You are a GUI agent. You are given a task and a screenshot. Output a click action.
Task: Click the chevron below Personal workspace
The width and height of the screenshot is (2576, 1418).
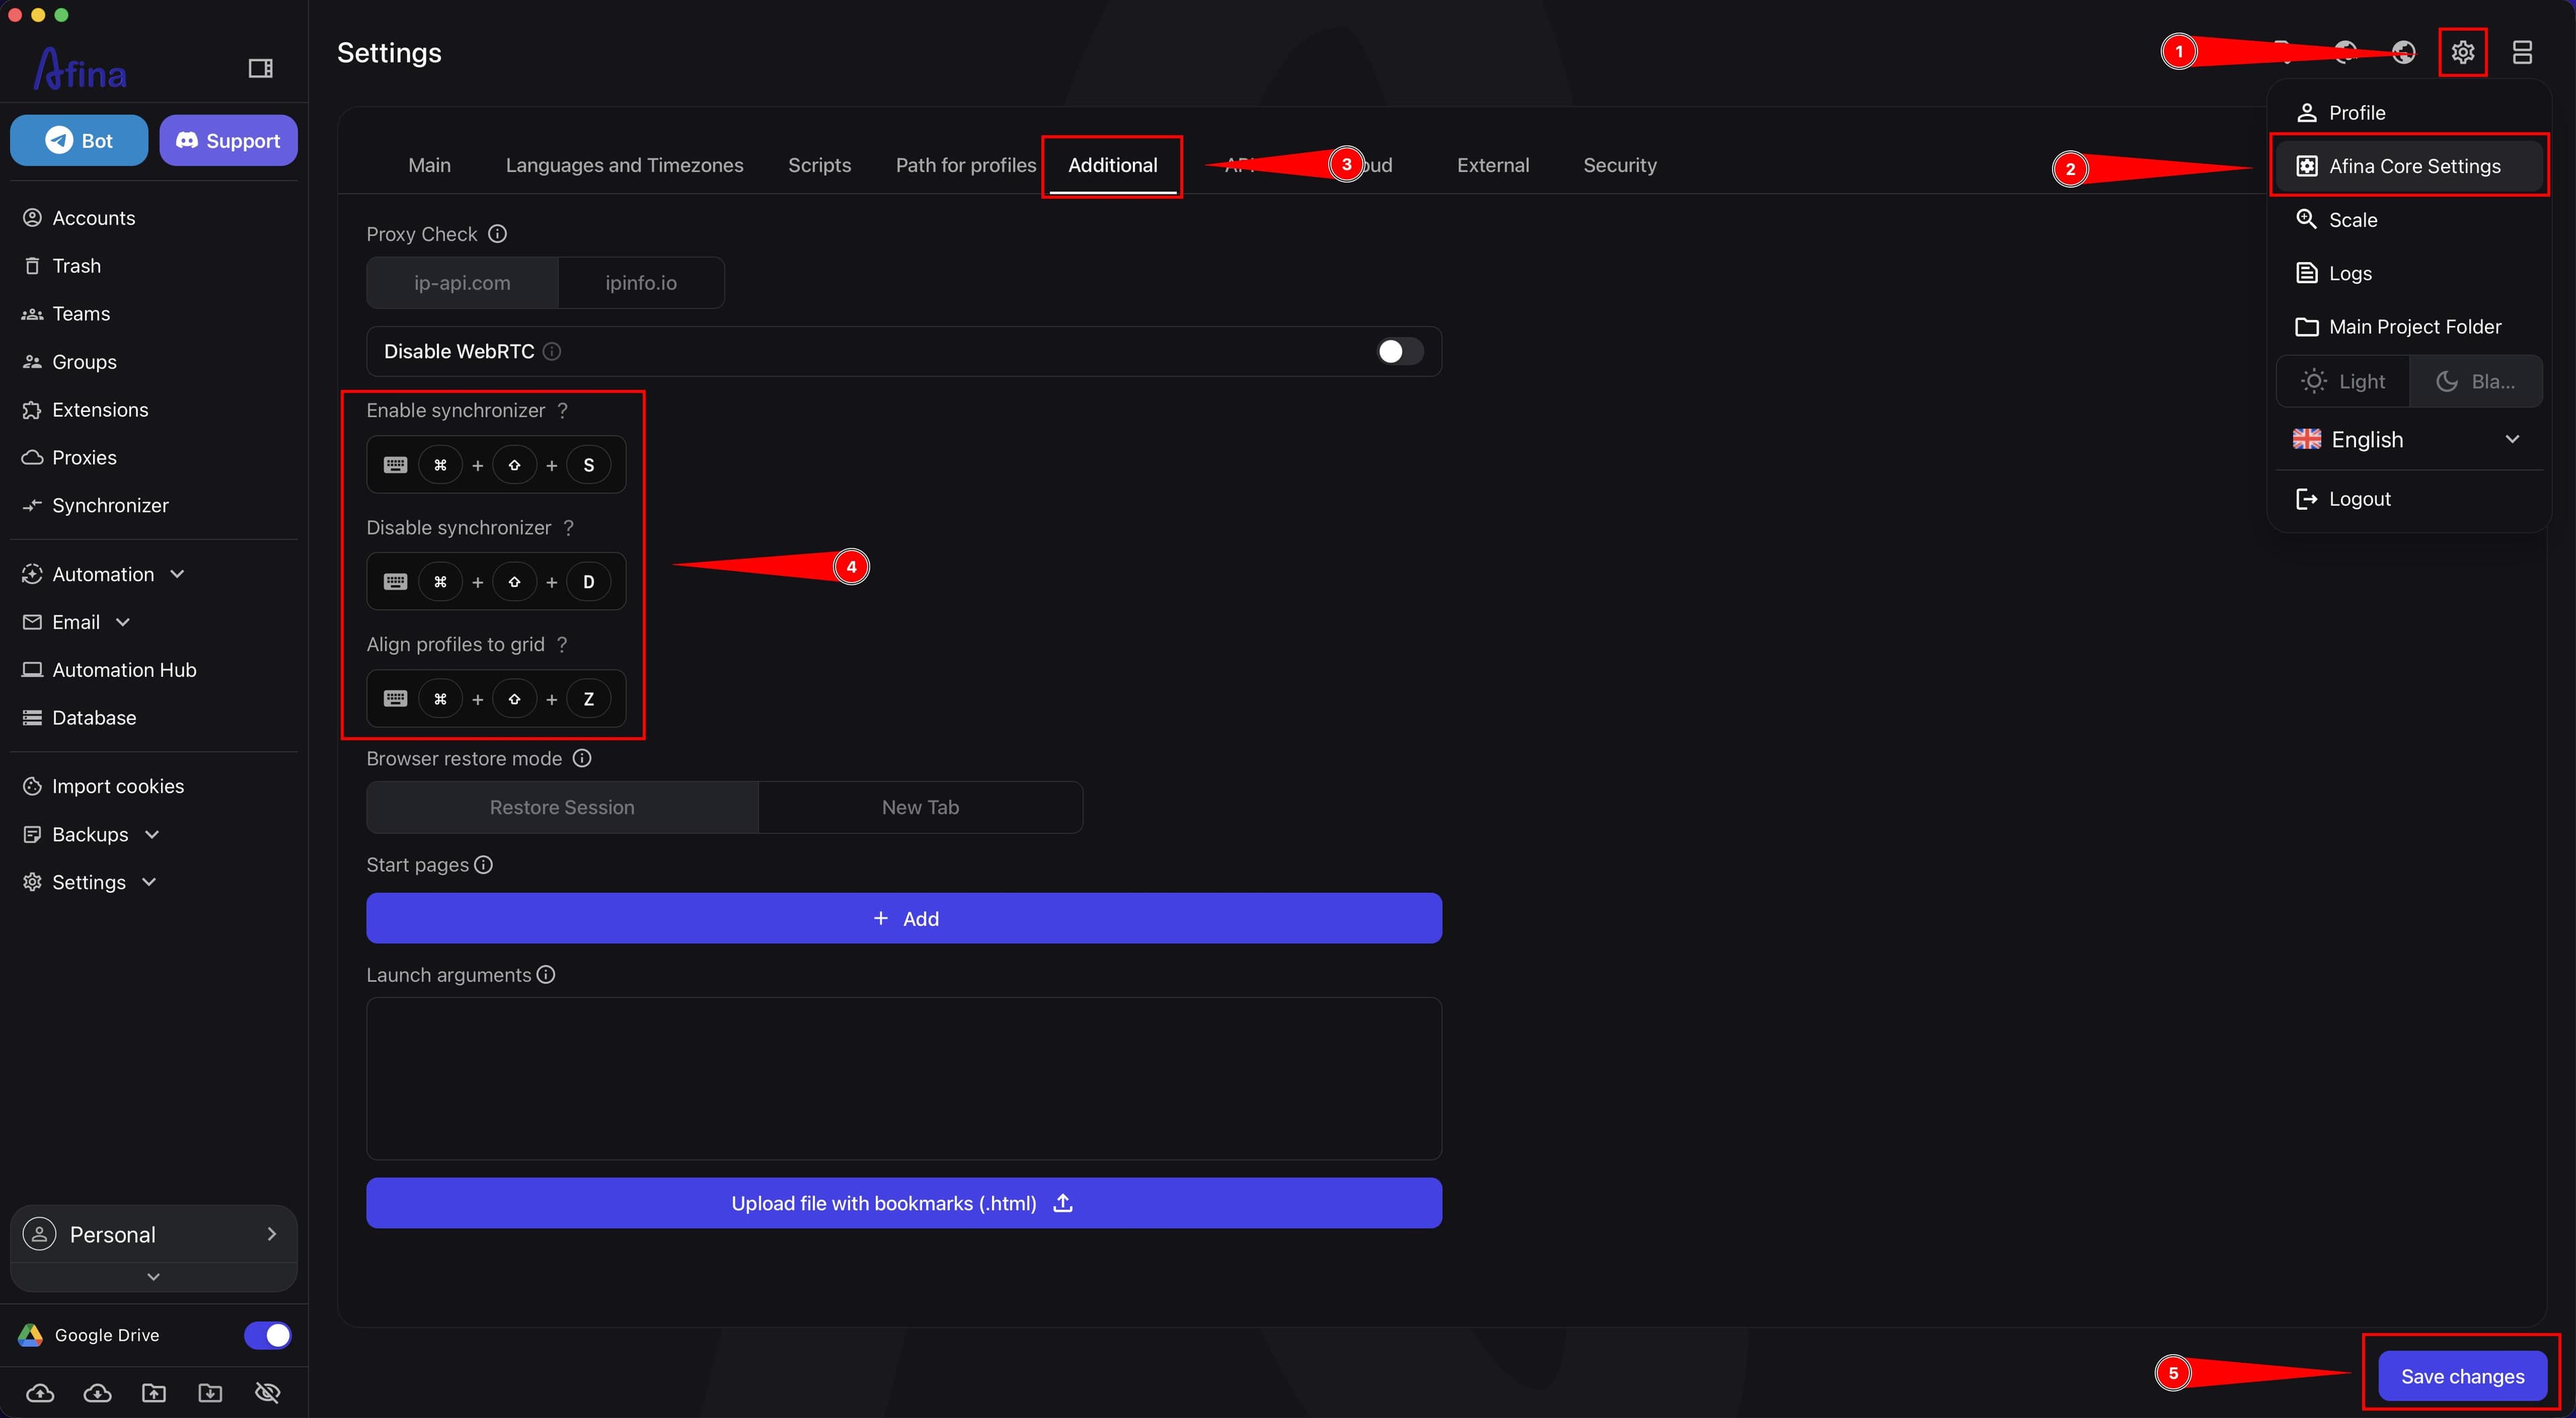point(153,1277)
